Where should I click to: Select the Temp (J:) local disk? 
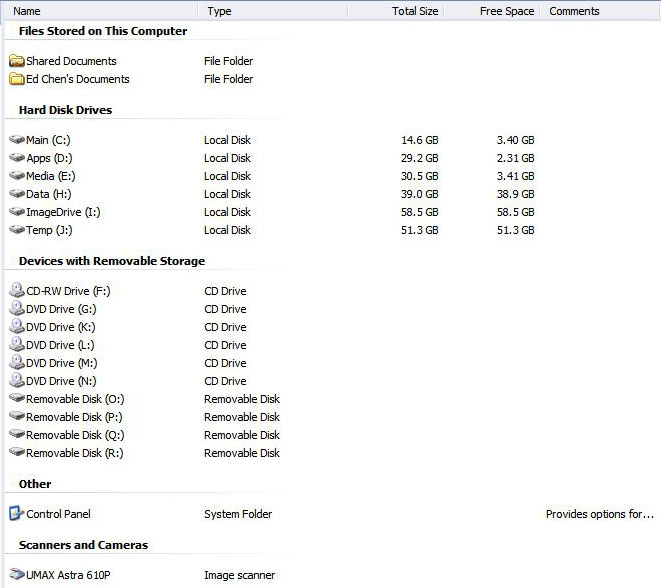click(49, 230)
